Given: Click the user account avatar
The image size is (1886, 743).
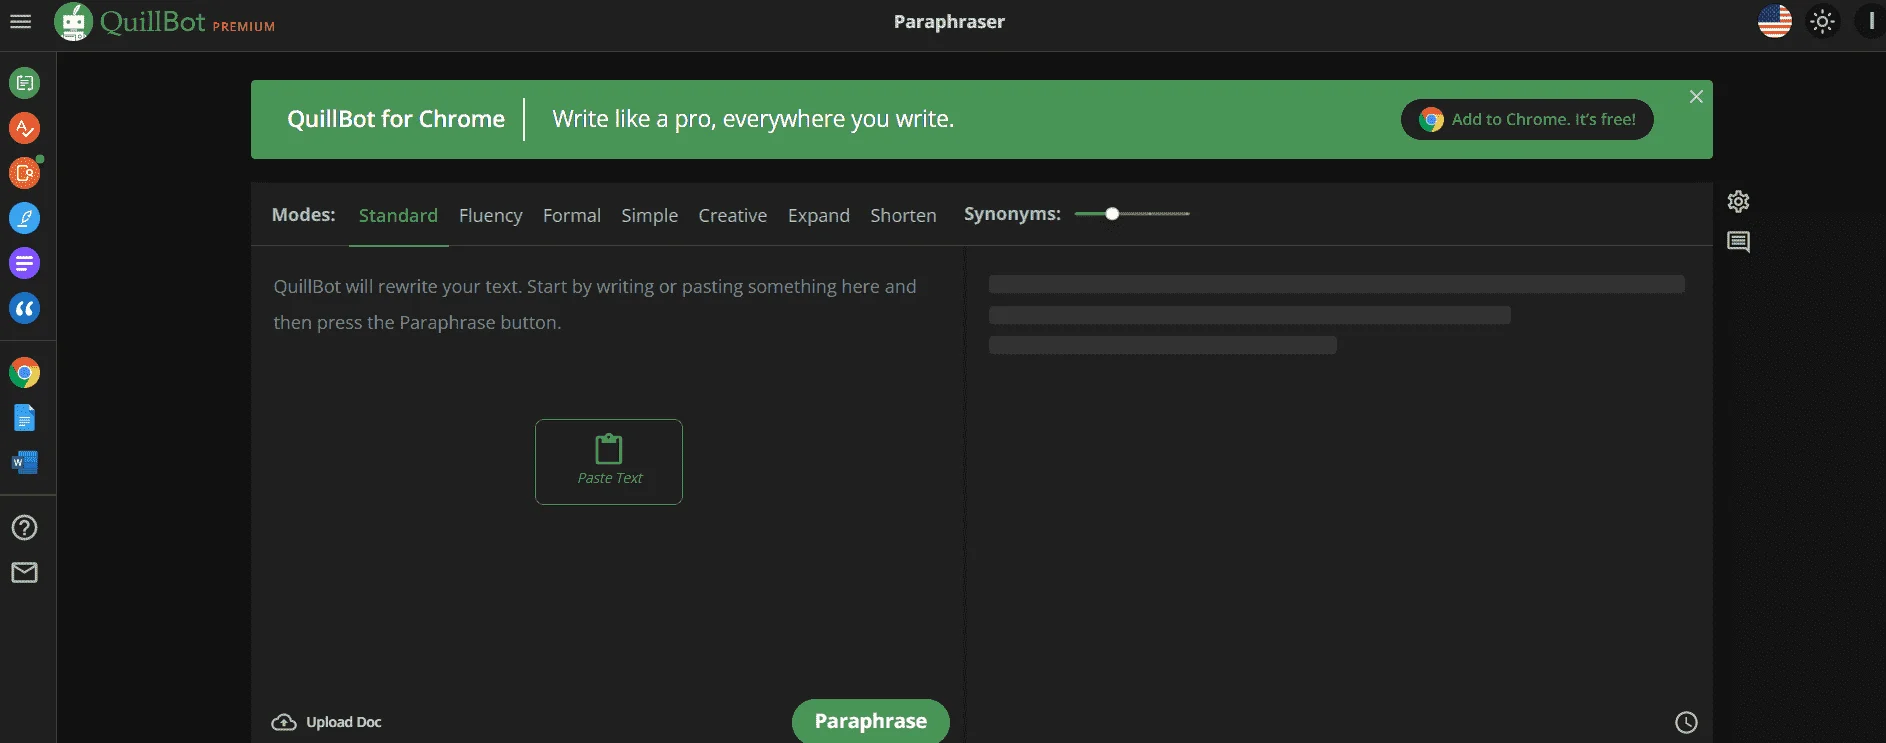Looking at the screenshot, I should point(1870,21).
